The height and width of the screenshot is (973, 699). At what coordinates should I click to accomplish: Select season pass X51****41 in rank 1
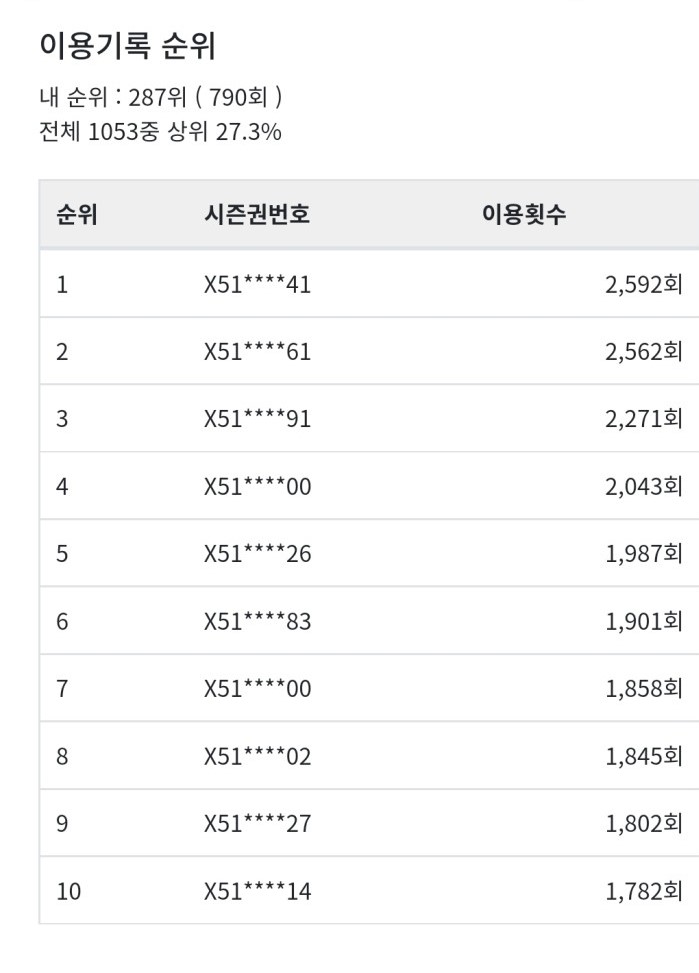point(258,285)
